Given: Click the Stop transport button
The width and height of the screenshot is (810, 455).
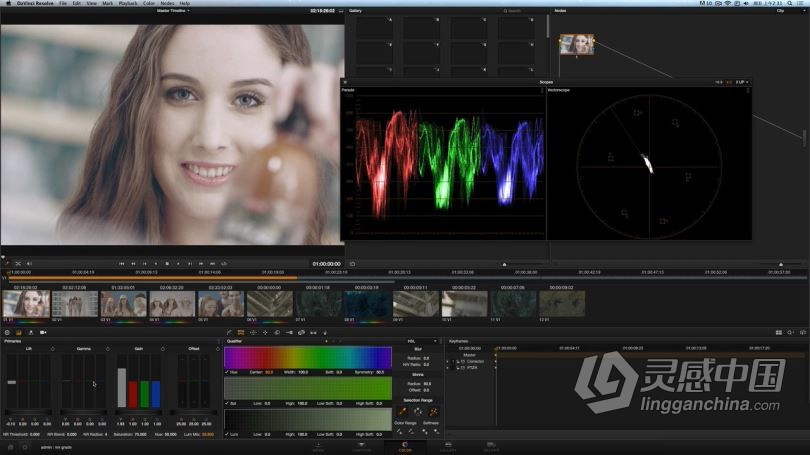Looking at the screenshot, I should tap(167, 264).
